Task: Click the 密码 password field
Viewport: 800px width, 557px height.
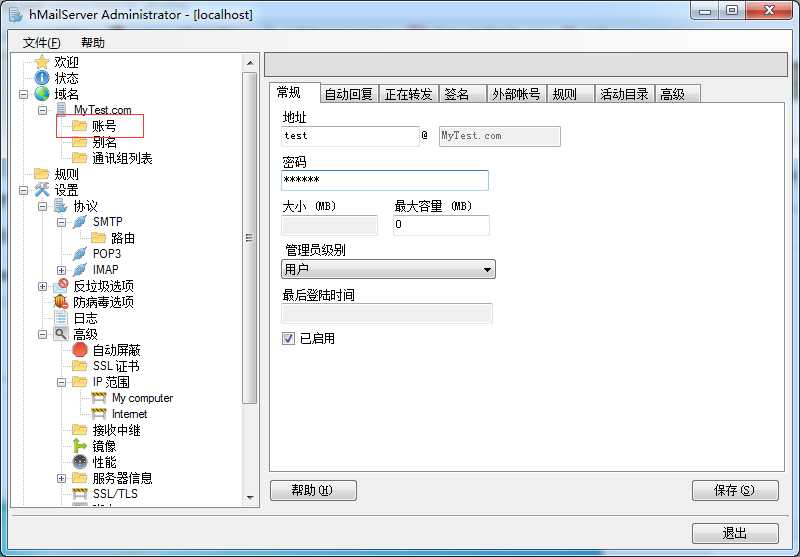Action: point(385,180)
